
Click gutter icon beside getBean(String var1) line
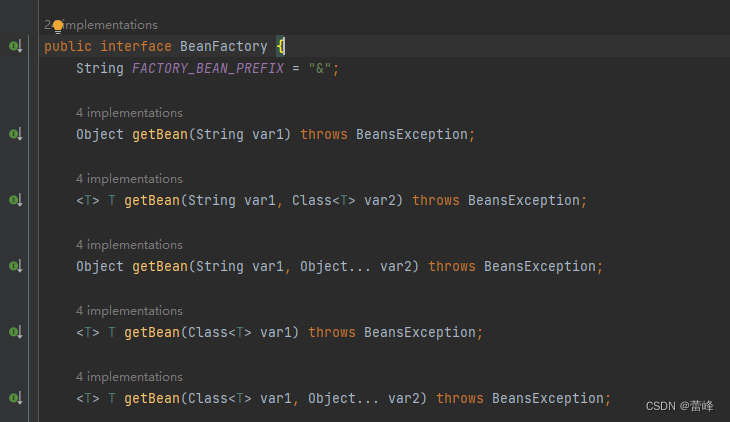click(x=16, y=134)
